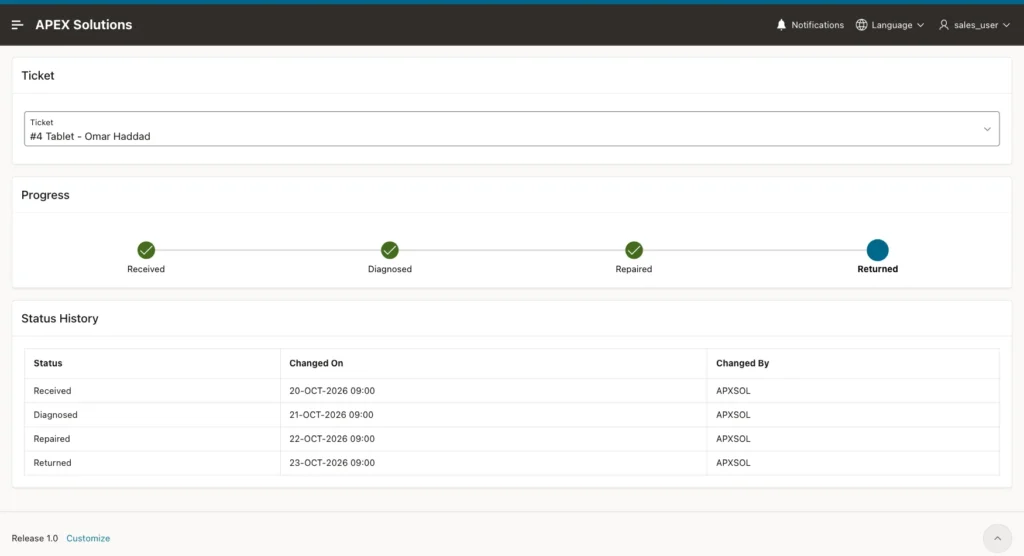Open the sales_user account menu label
The width and height of the screenshot is (1024, 556).
(x=976, y=25)
